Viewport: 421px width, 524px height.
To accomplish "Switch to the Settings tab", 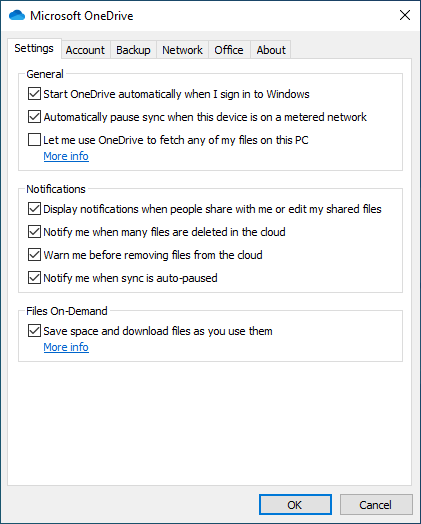I will (34, 48).
